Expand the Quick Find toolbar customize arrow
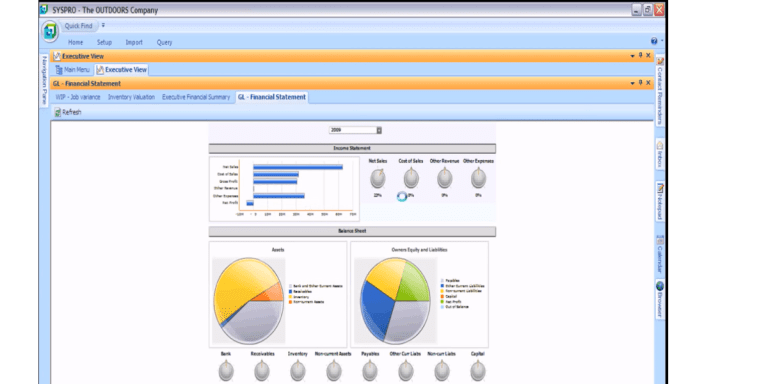The image size is (768, 384). 103,25
